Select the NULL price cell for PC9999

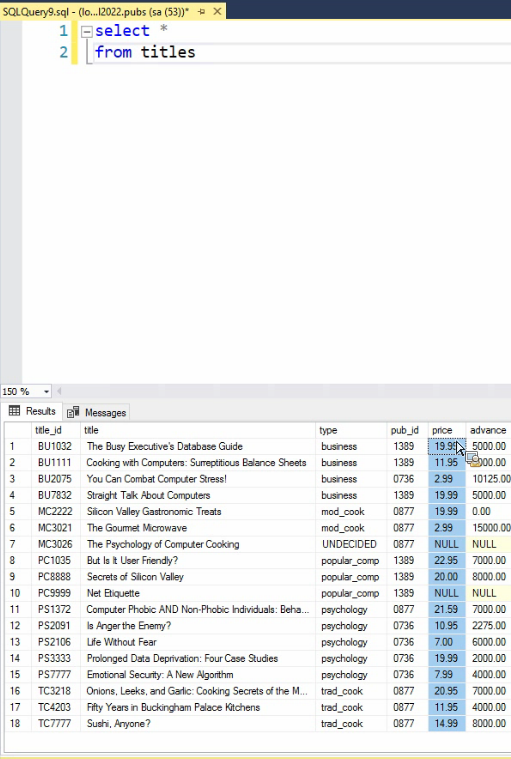pos(447,593)
